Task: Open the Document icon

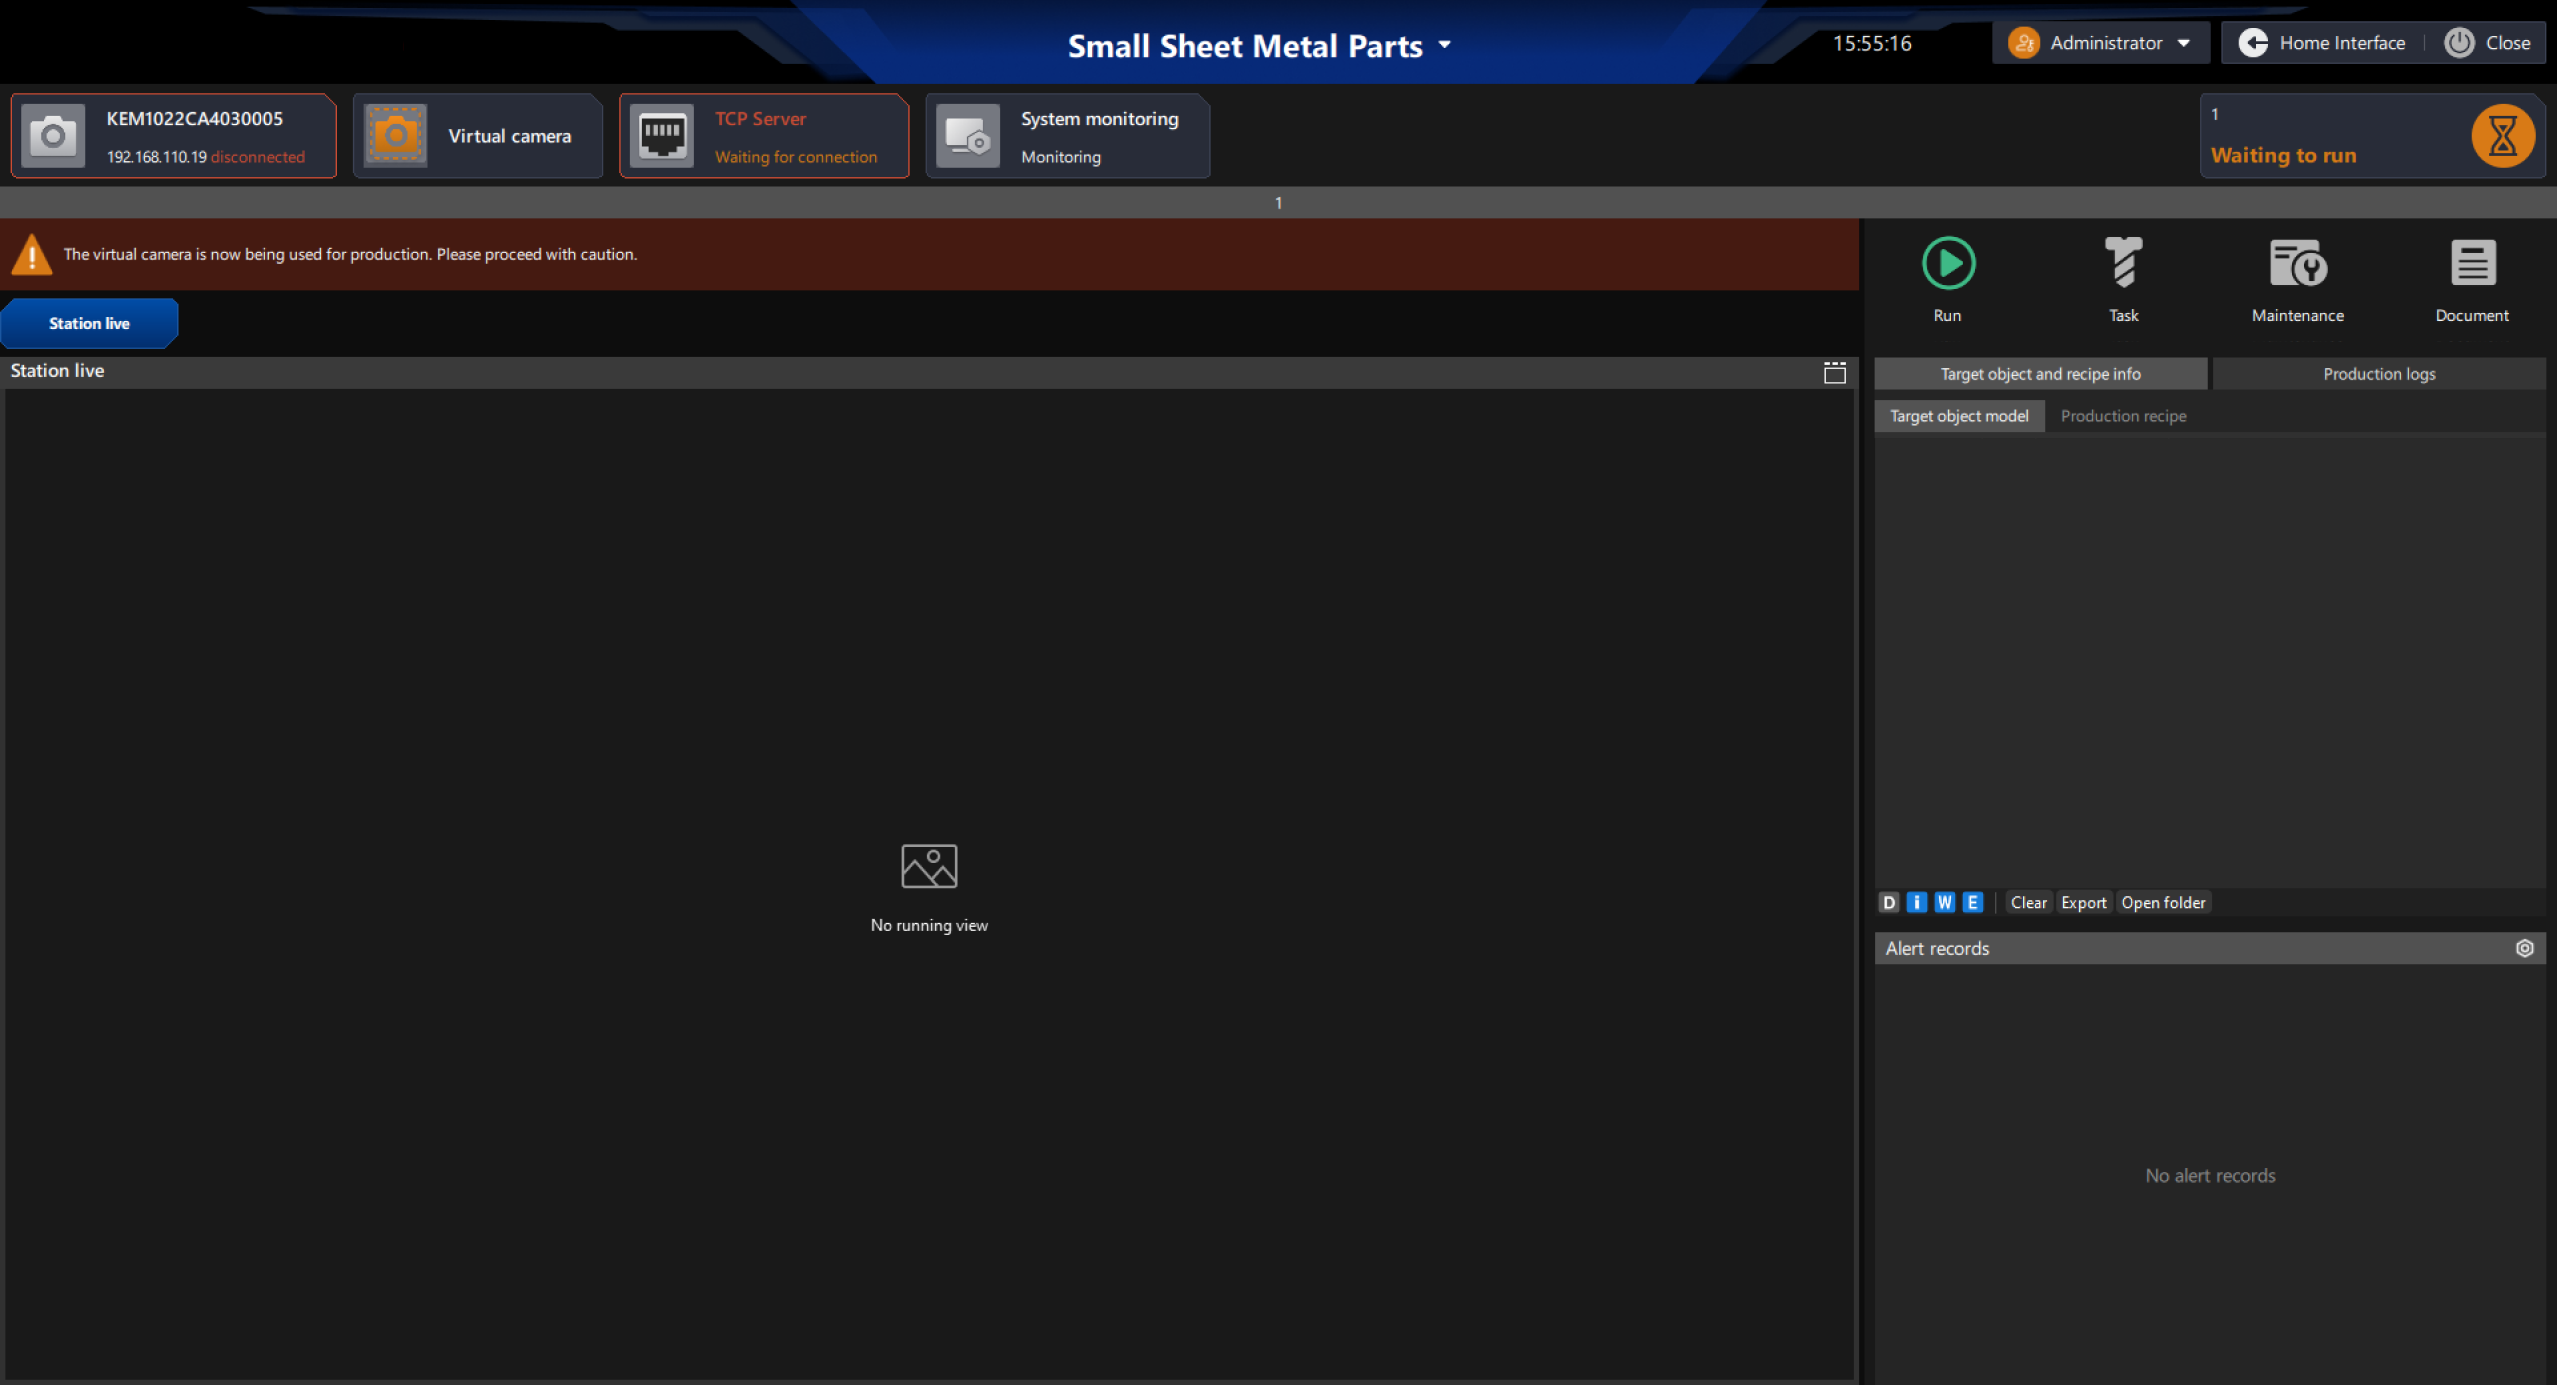Action: pyautogui.click(x=2471, y=263)
